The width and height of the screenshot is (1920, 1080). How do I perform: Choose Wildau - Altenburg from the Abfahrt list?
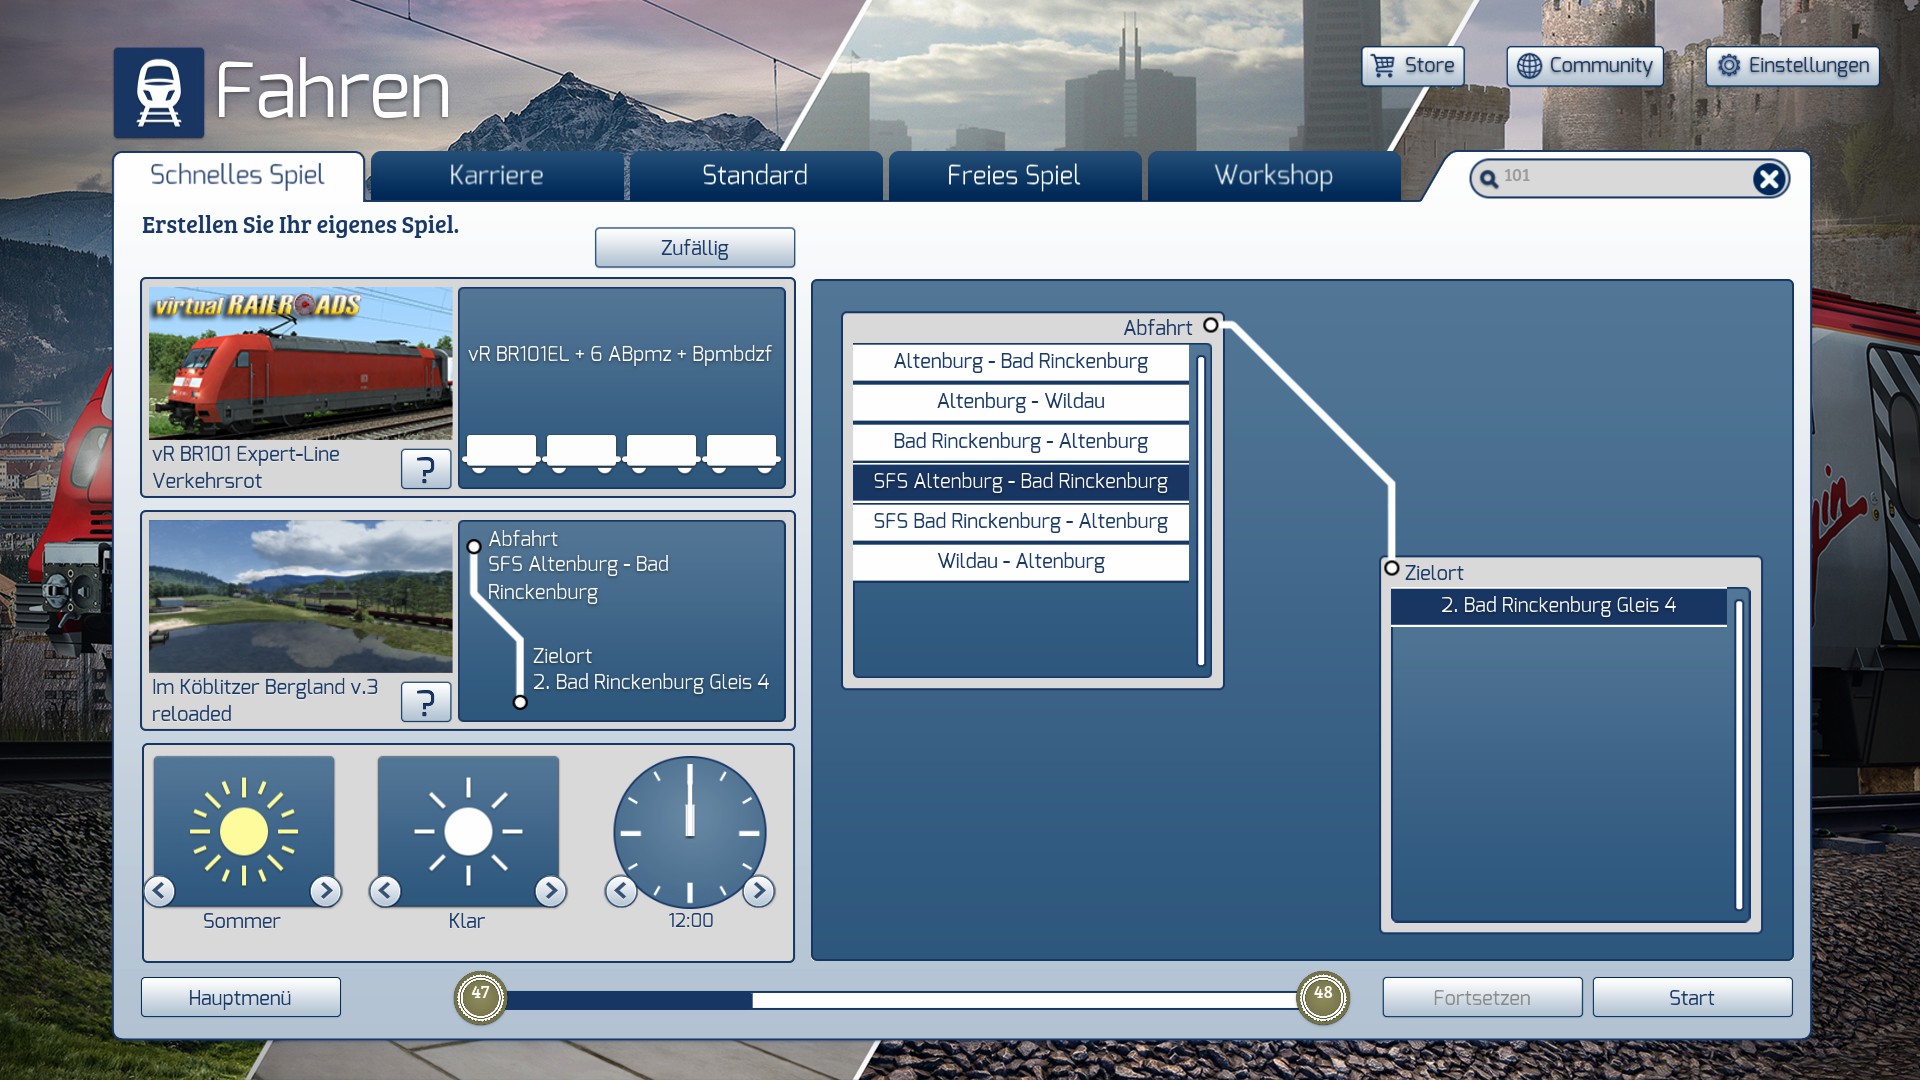1020,561
